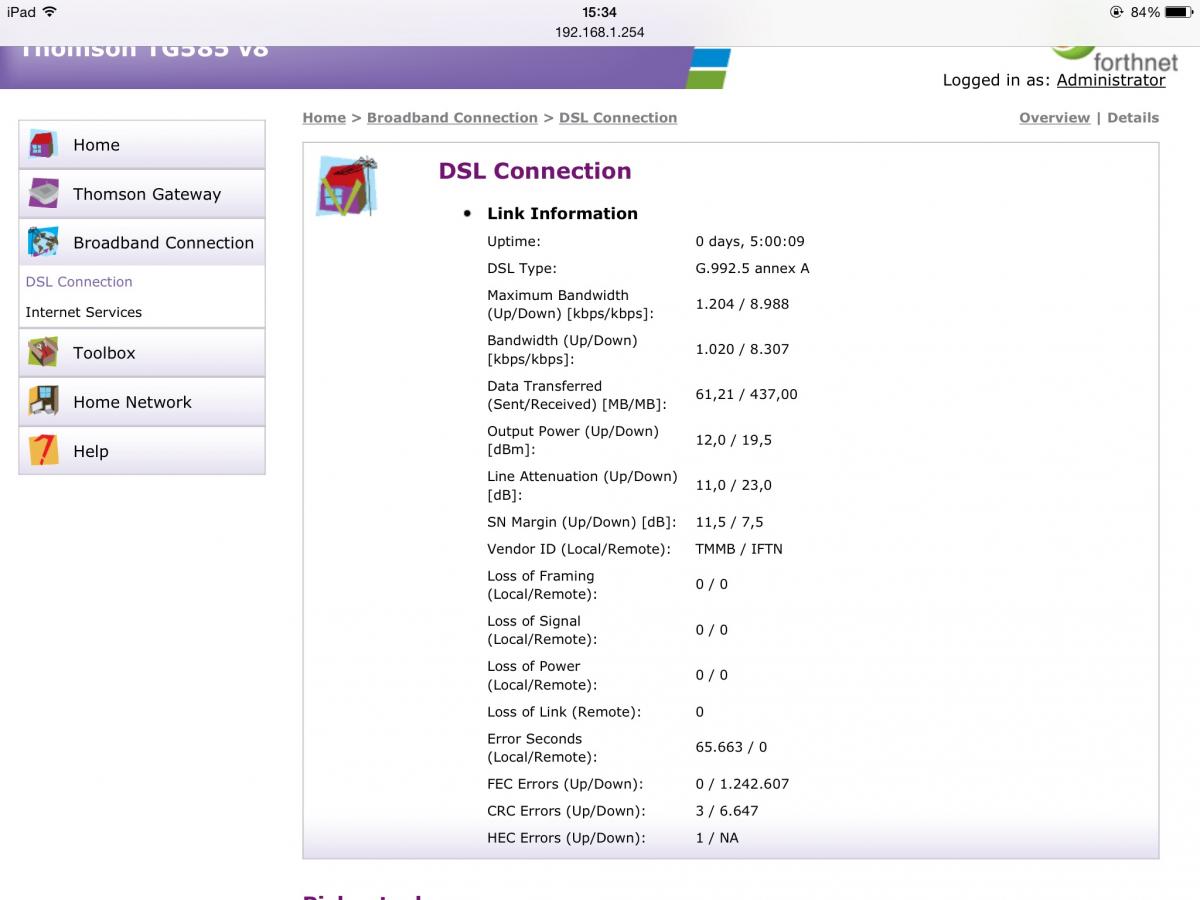The width and height of the screenshot is (1200, 900).
Task: Click the Broadband Connection globe icon
Action: coord(43,242)
